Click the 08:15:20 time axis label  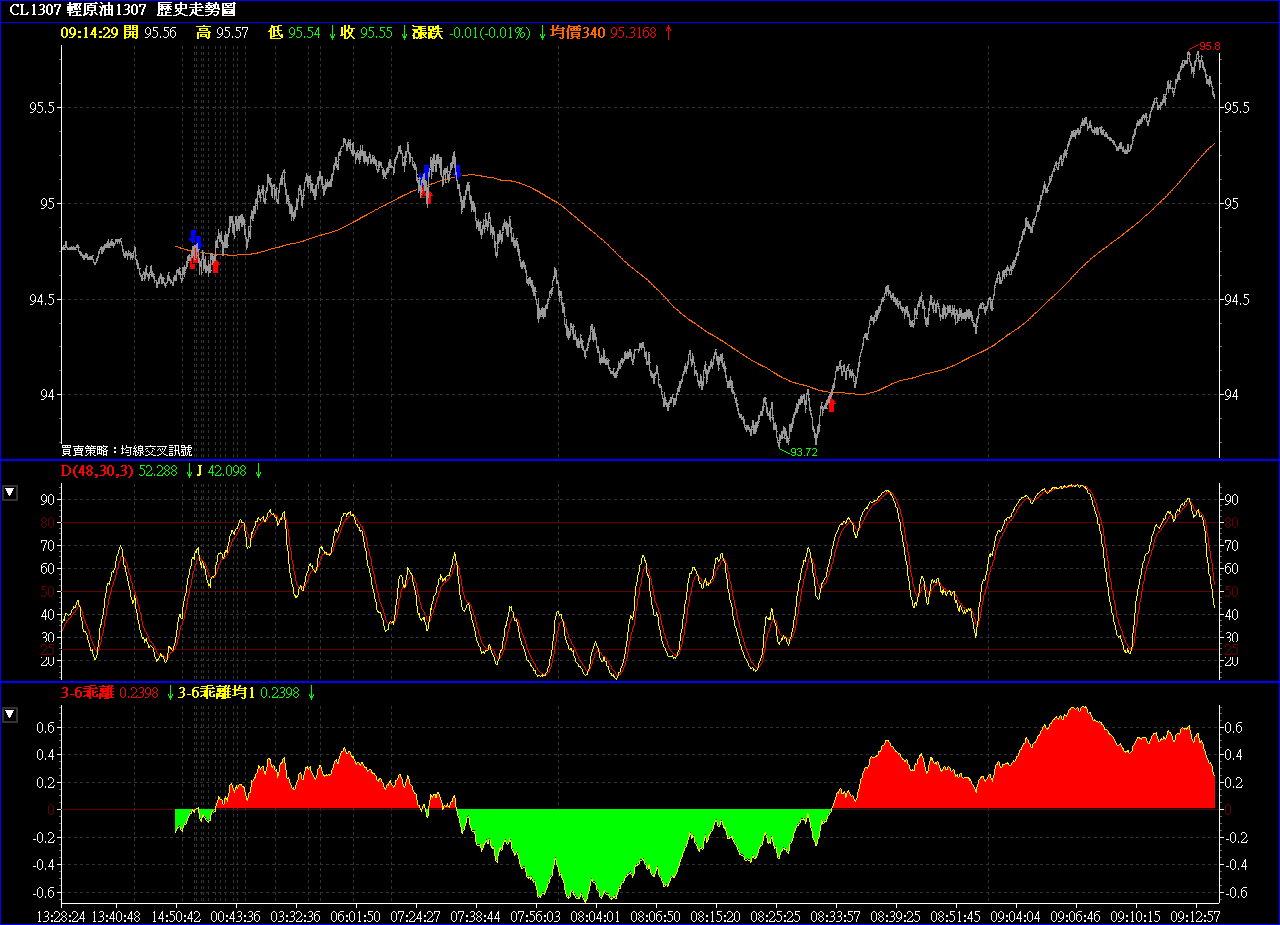coord(716,915)
